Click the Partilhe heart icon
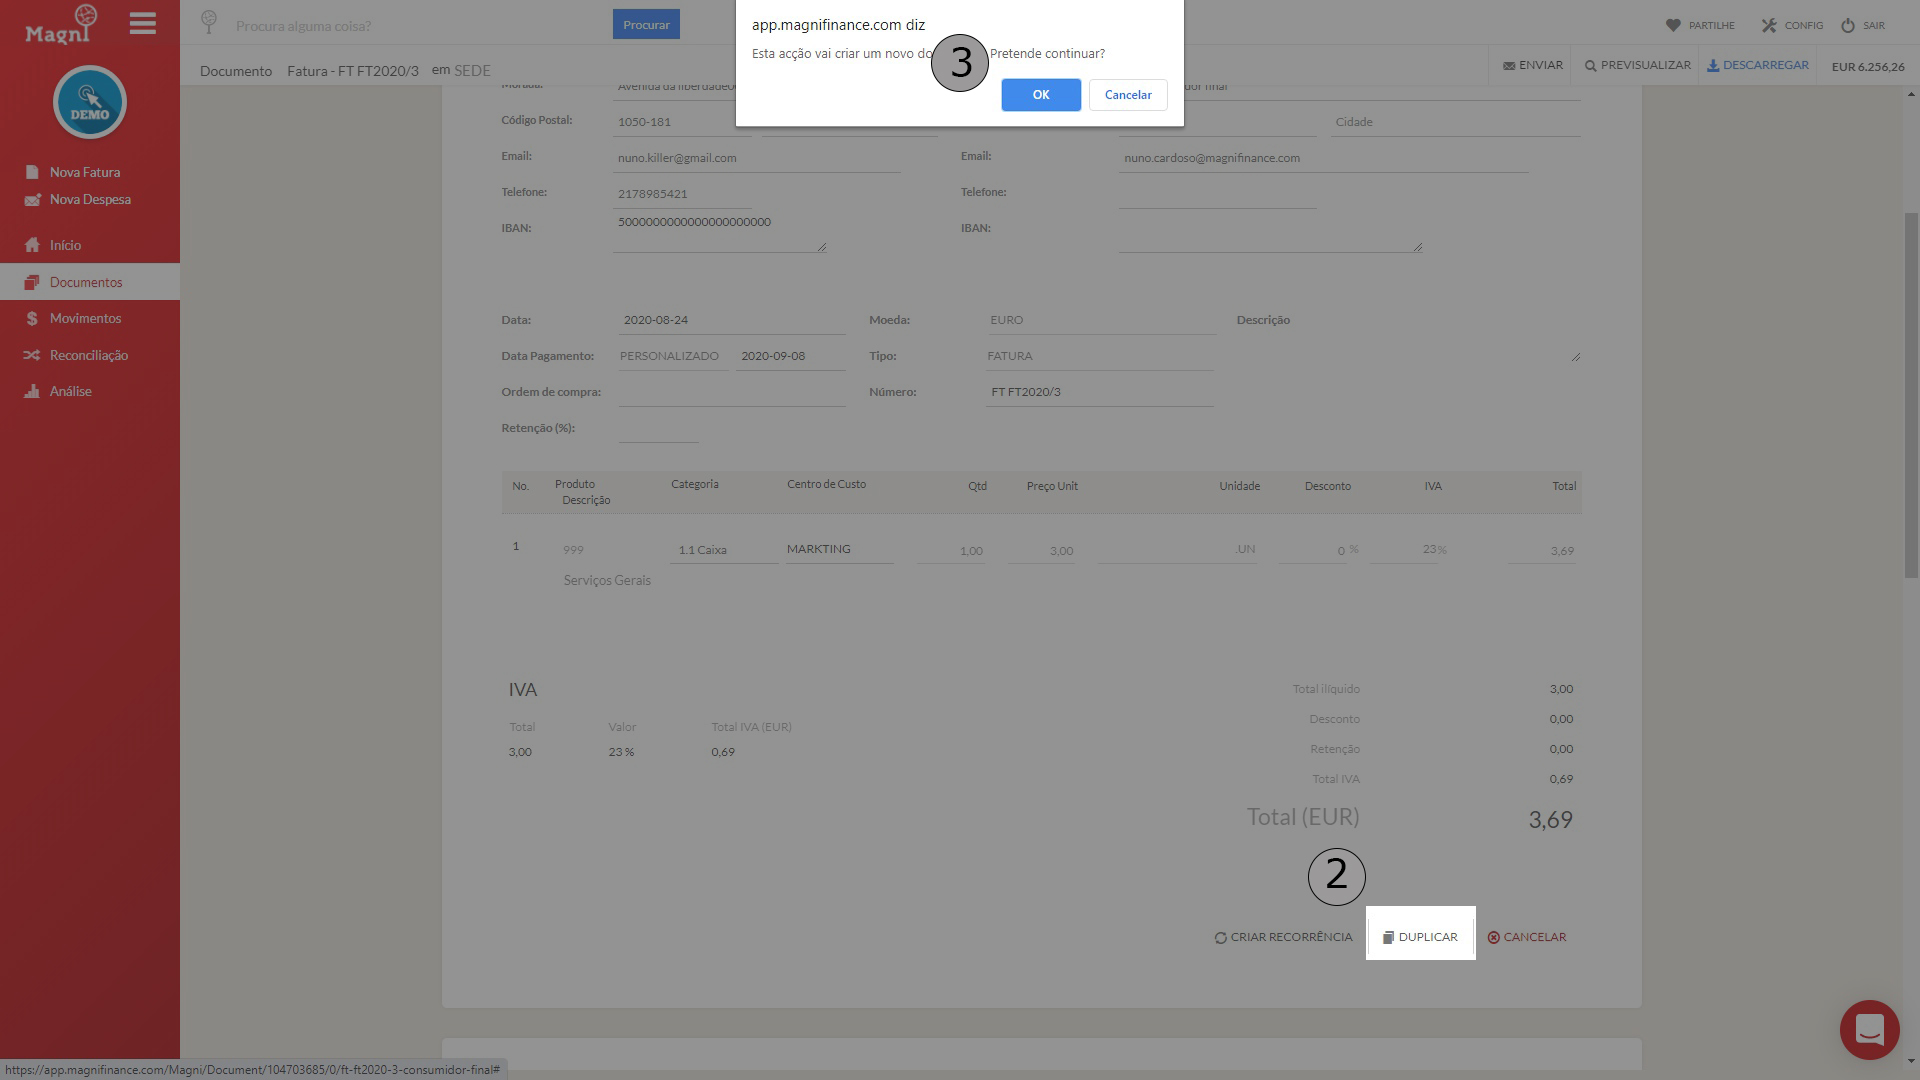This screenshot has height=1080, width=1920. pos(1673,25)
